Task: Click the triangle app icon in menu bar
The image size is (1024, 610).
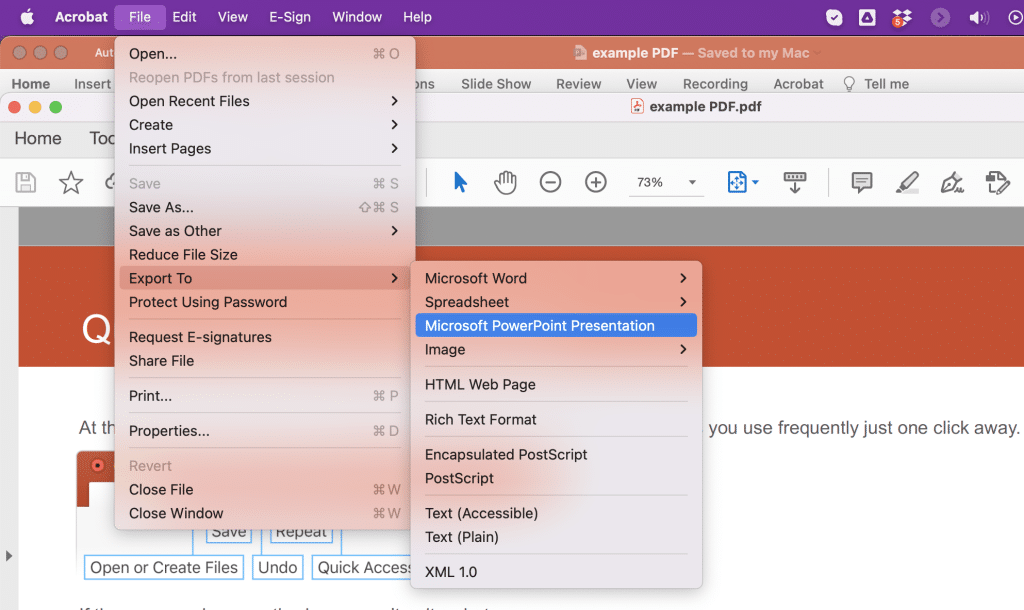Action: [x=867, y=18]
